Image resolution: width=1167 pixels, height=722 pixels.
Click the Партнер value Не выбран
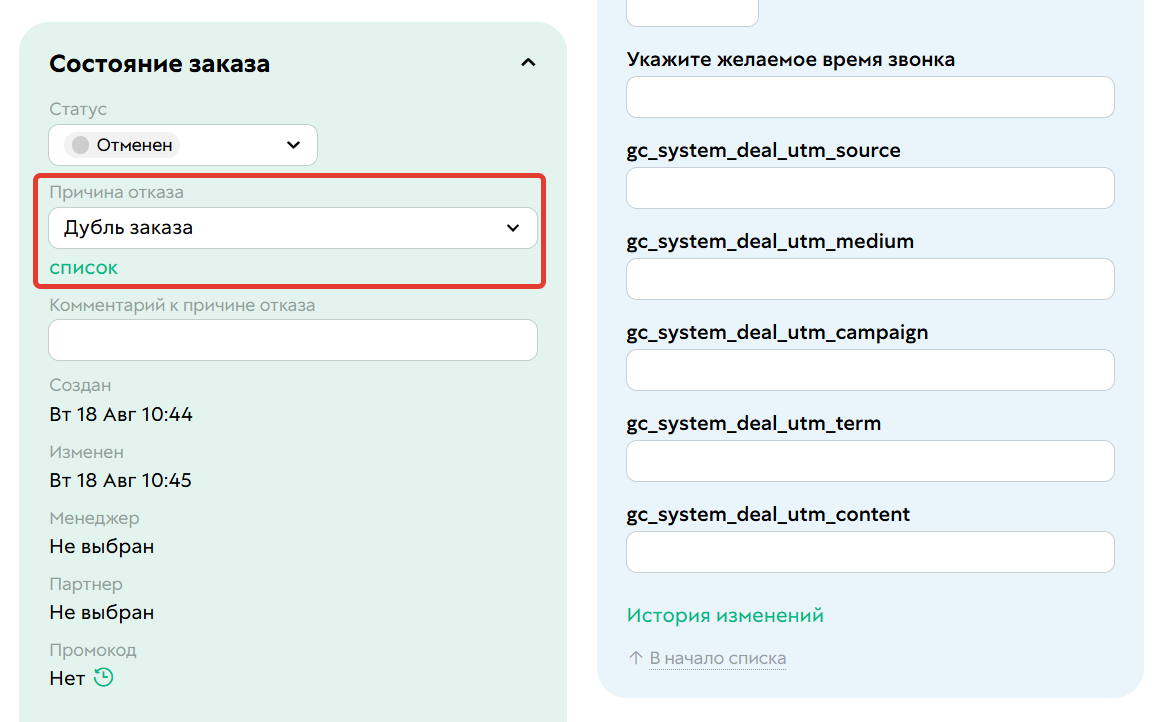(x=102, y=613)
